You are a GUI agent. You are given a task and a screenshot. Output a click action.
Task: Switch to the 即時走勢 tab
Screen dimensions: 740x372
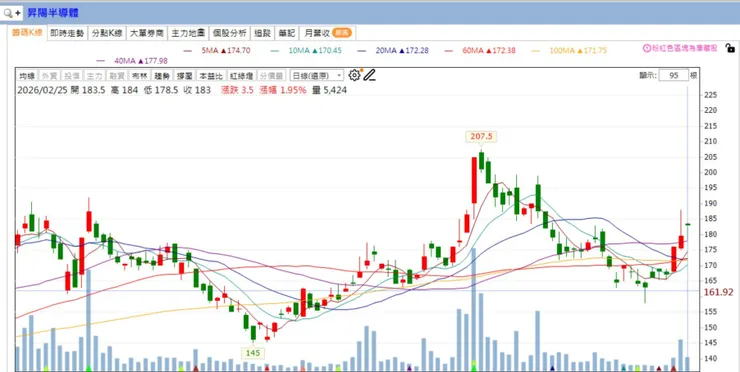(67, 33)
